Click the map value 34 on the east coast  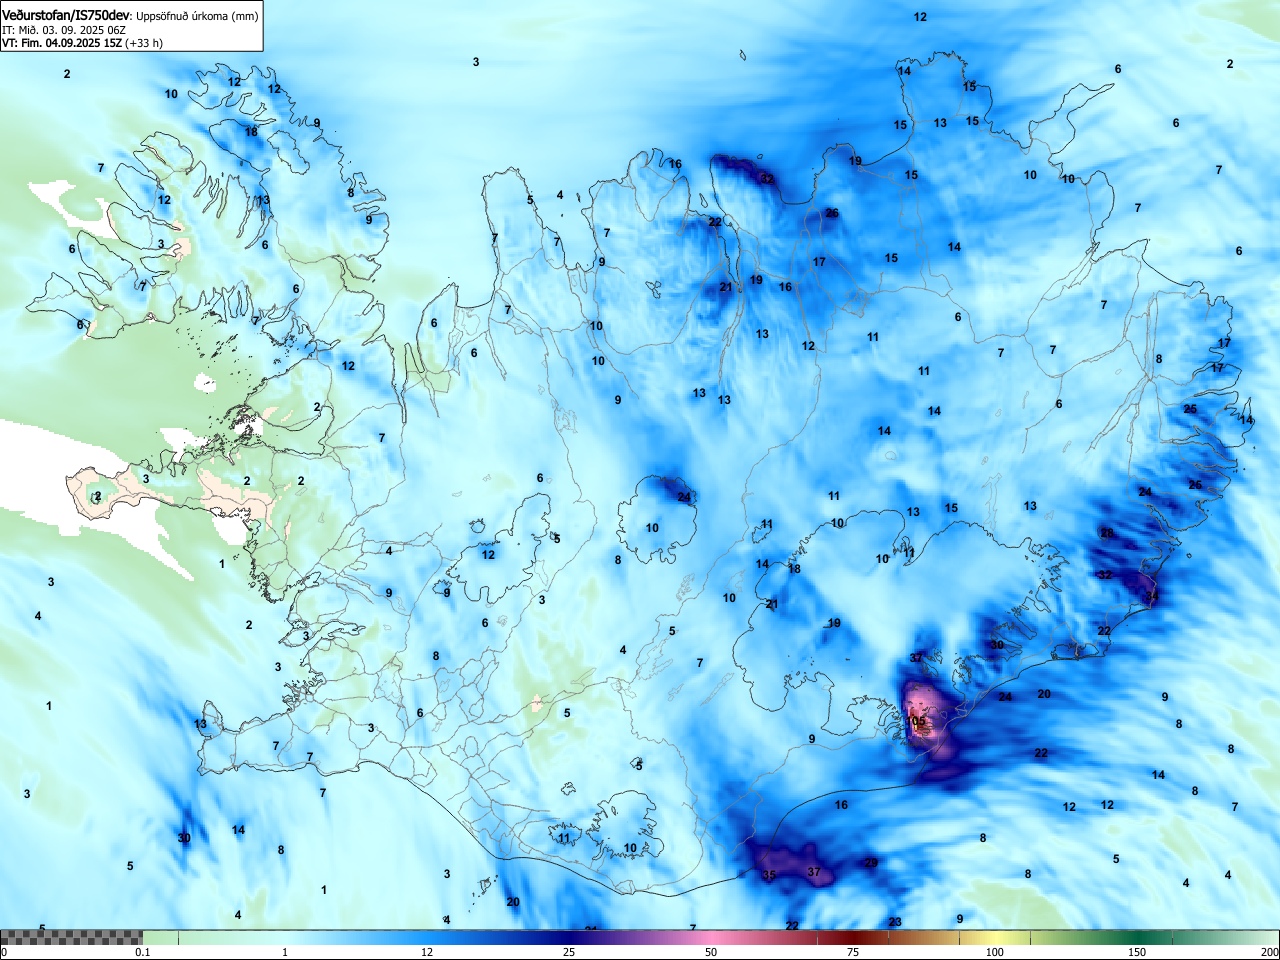[x=1152, y=596]
